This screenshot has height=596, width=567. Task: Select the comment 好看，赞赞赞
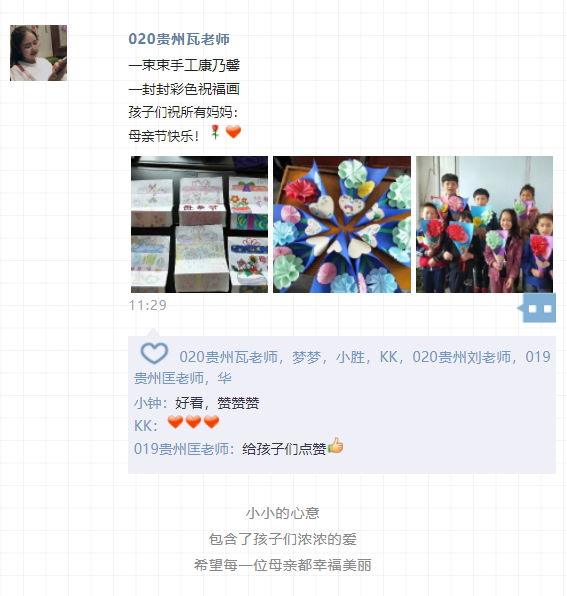[x=217, y=403]
